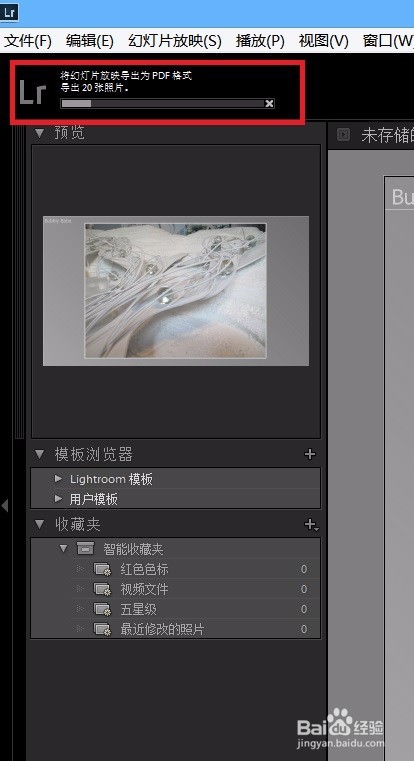Click the 智能收藏夹 collection set icon
The image size is (414, 761).
pos(85,549)
